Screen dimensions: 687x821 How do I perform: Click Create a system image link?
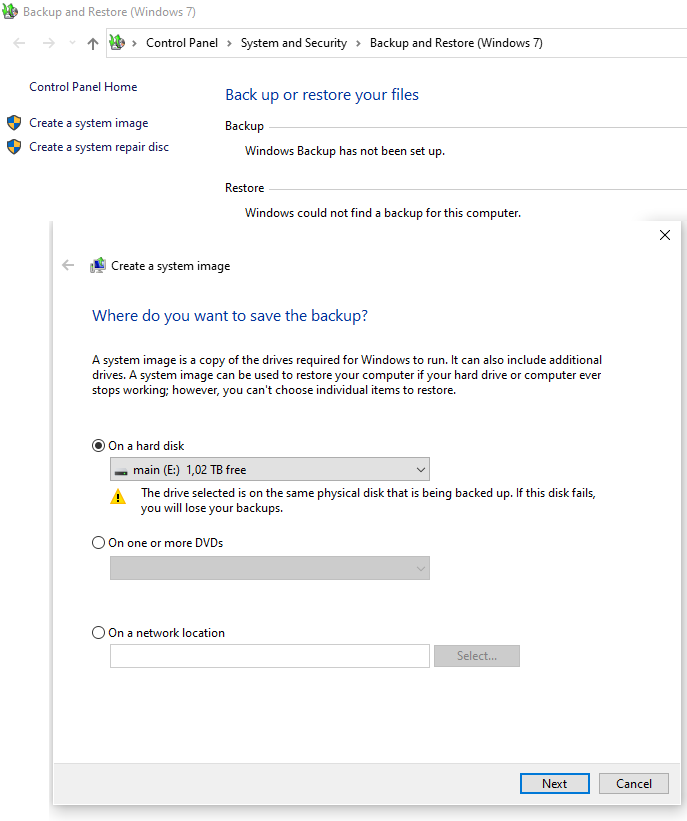pyautogui.click(x=88, y=123)
